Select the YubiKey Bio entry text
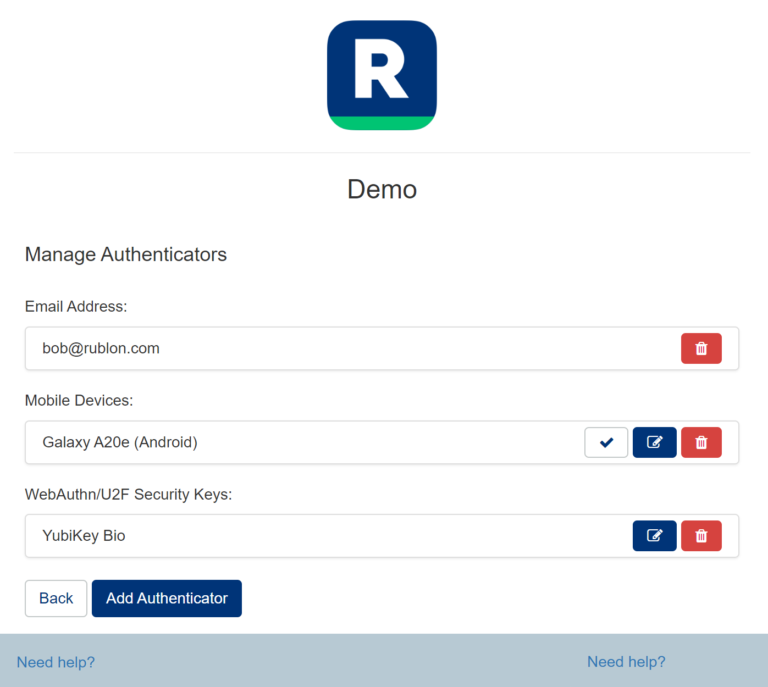The width and height of the screenshot is (768, 687). pyautogui.click(x=84, y=536)
